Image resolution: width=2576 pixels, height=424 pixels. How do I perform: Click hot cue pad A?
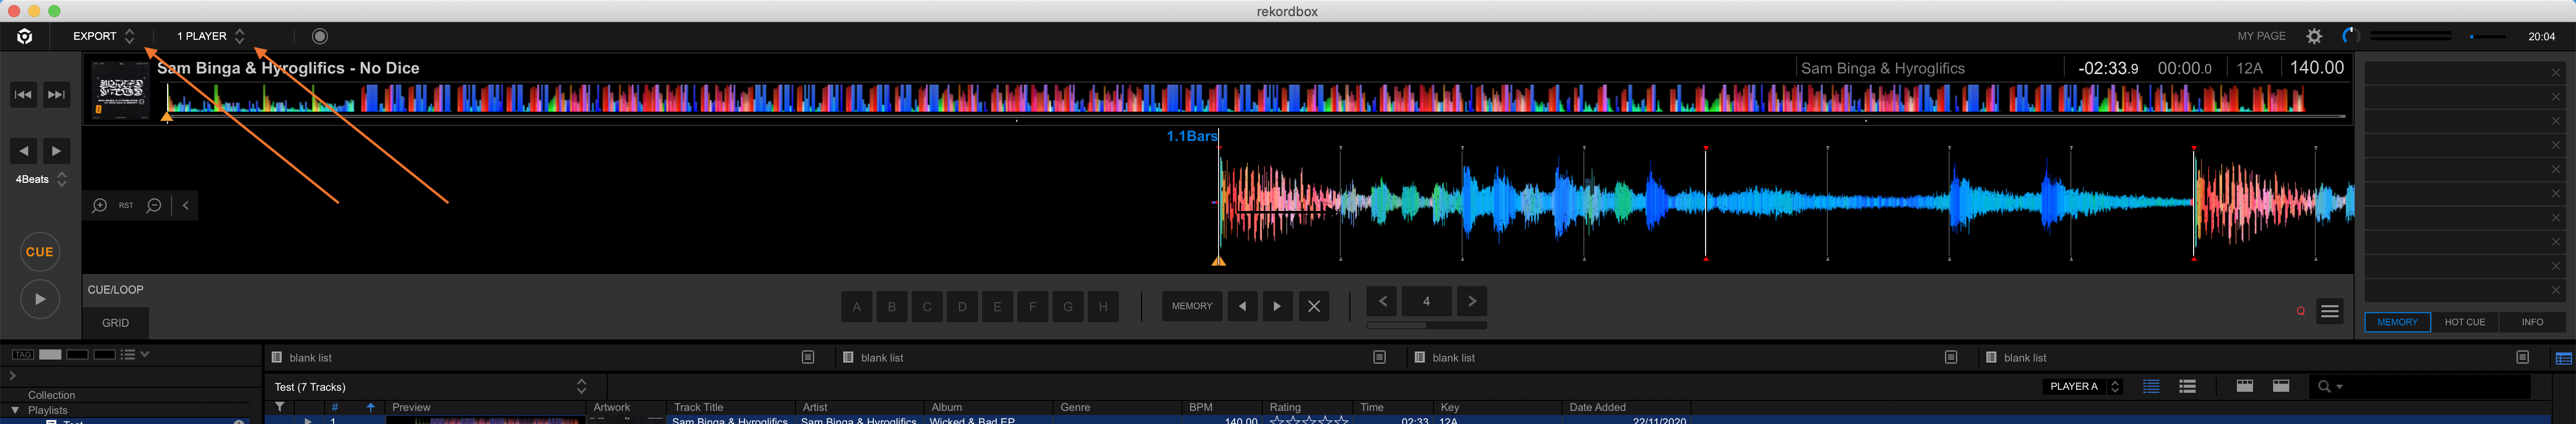click(856, 307)
